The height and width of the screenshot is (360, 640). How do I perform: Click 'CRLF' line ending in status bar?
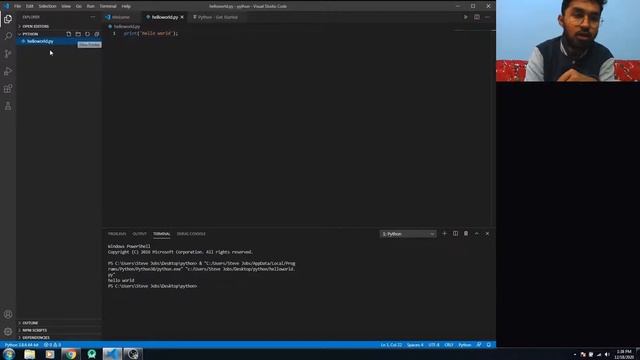pos(449,345)
